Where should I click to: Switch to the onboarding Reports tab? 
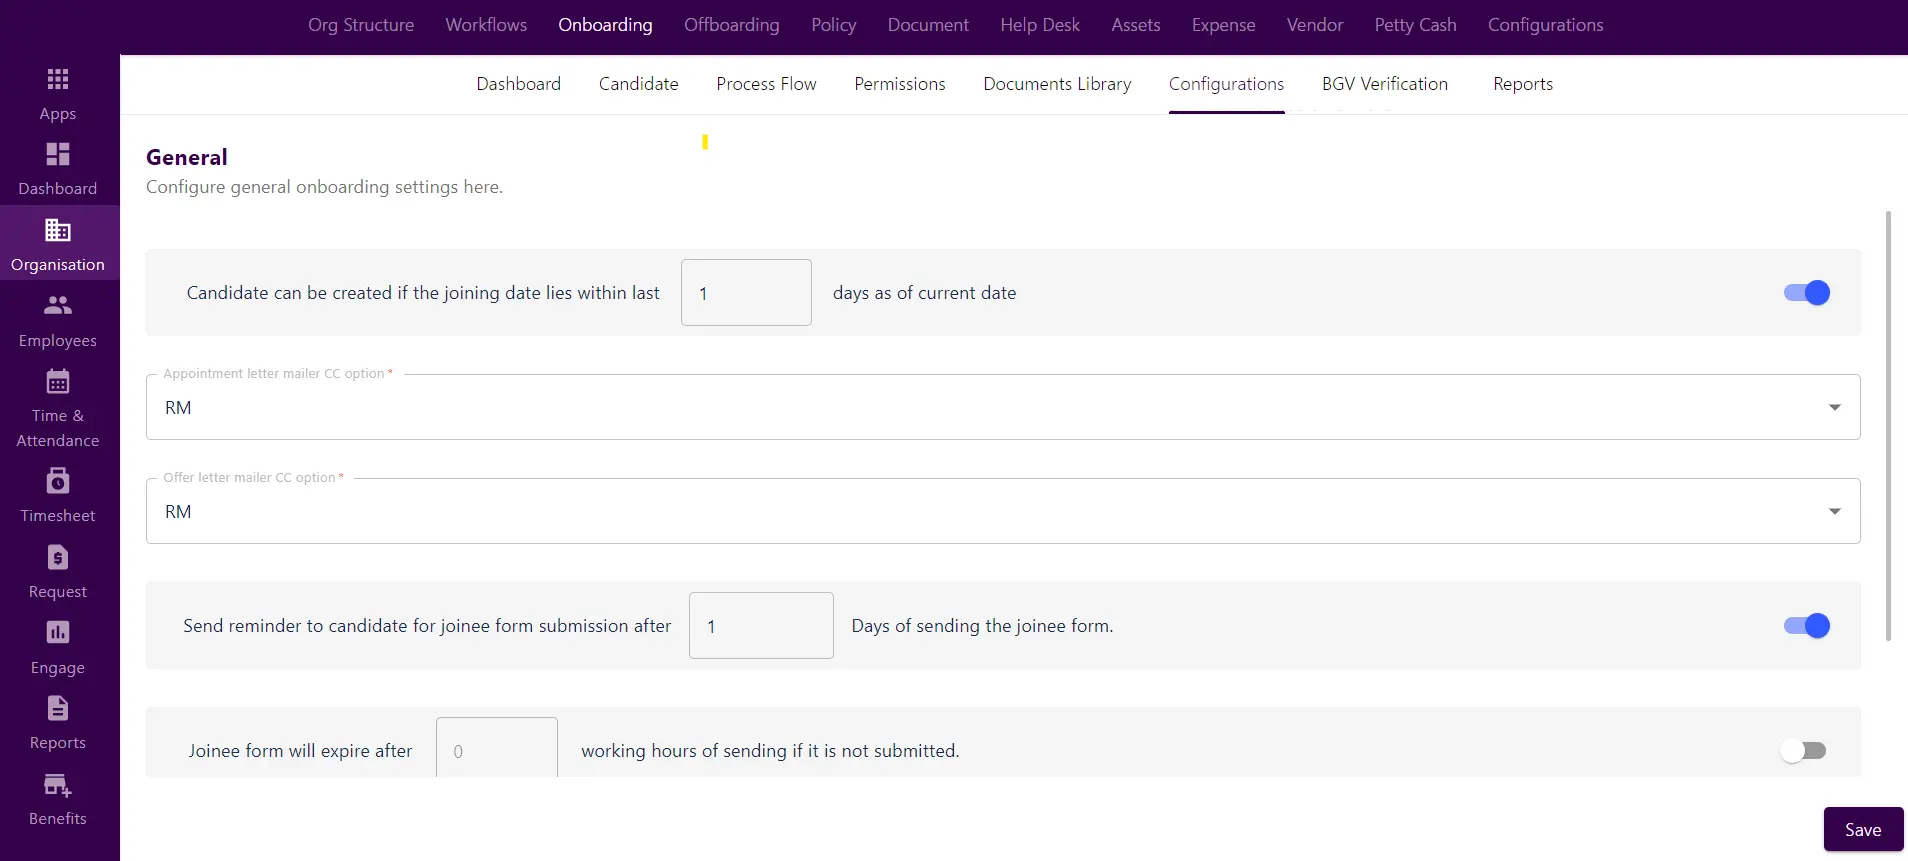(1523, 84)
